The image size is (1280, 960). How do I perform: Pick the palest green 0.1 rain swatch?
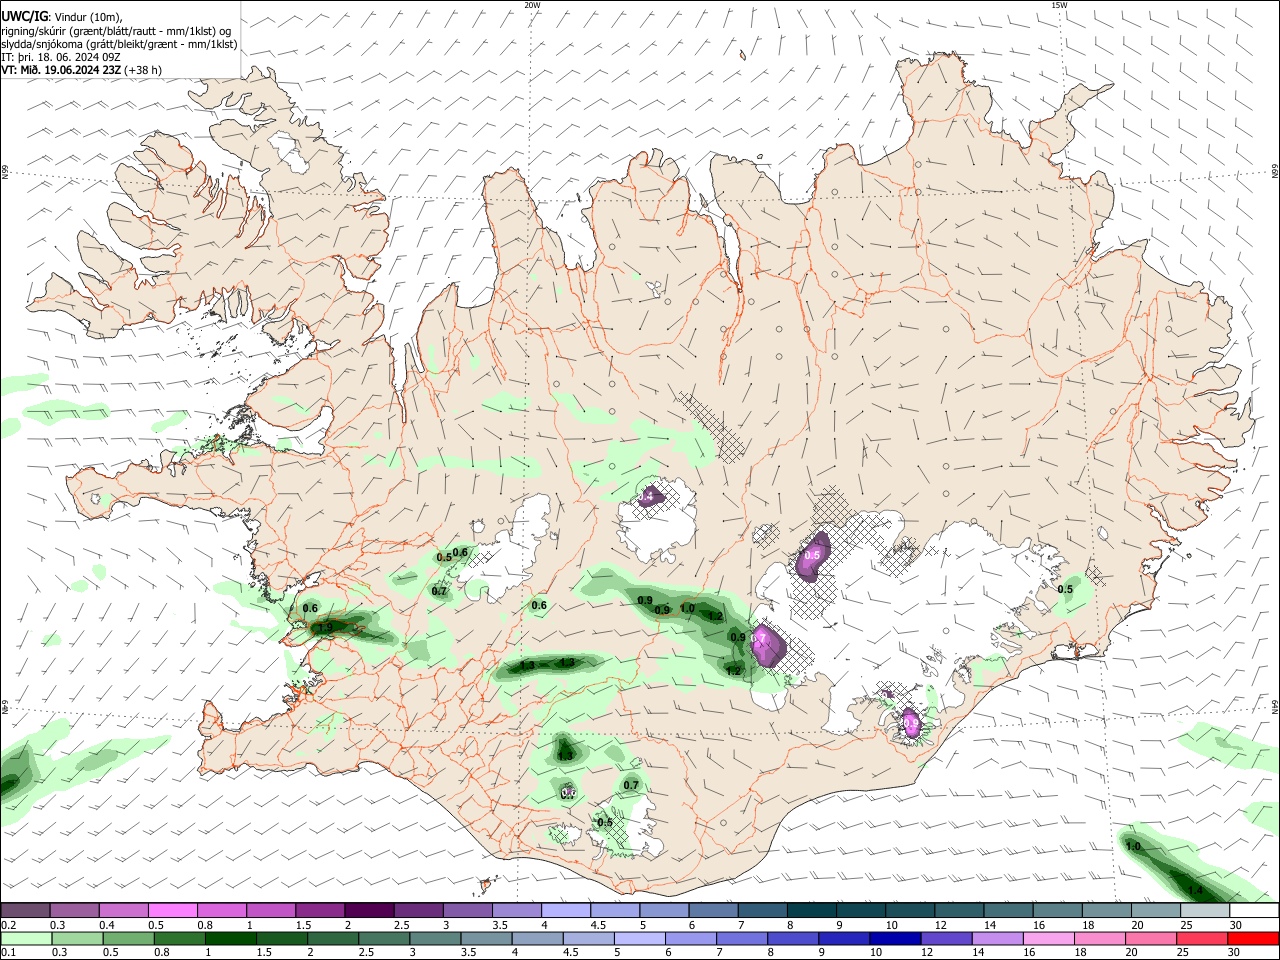click(24, 938)
